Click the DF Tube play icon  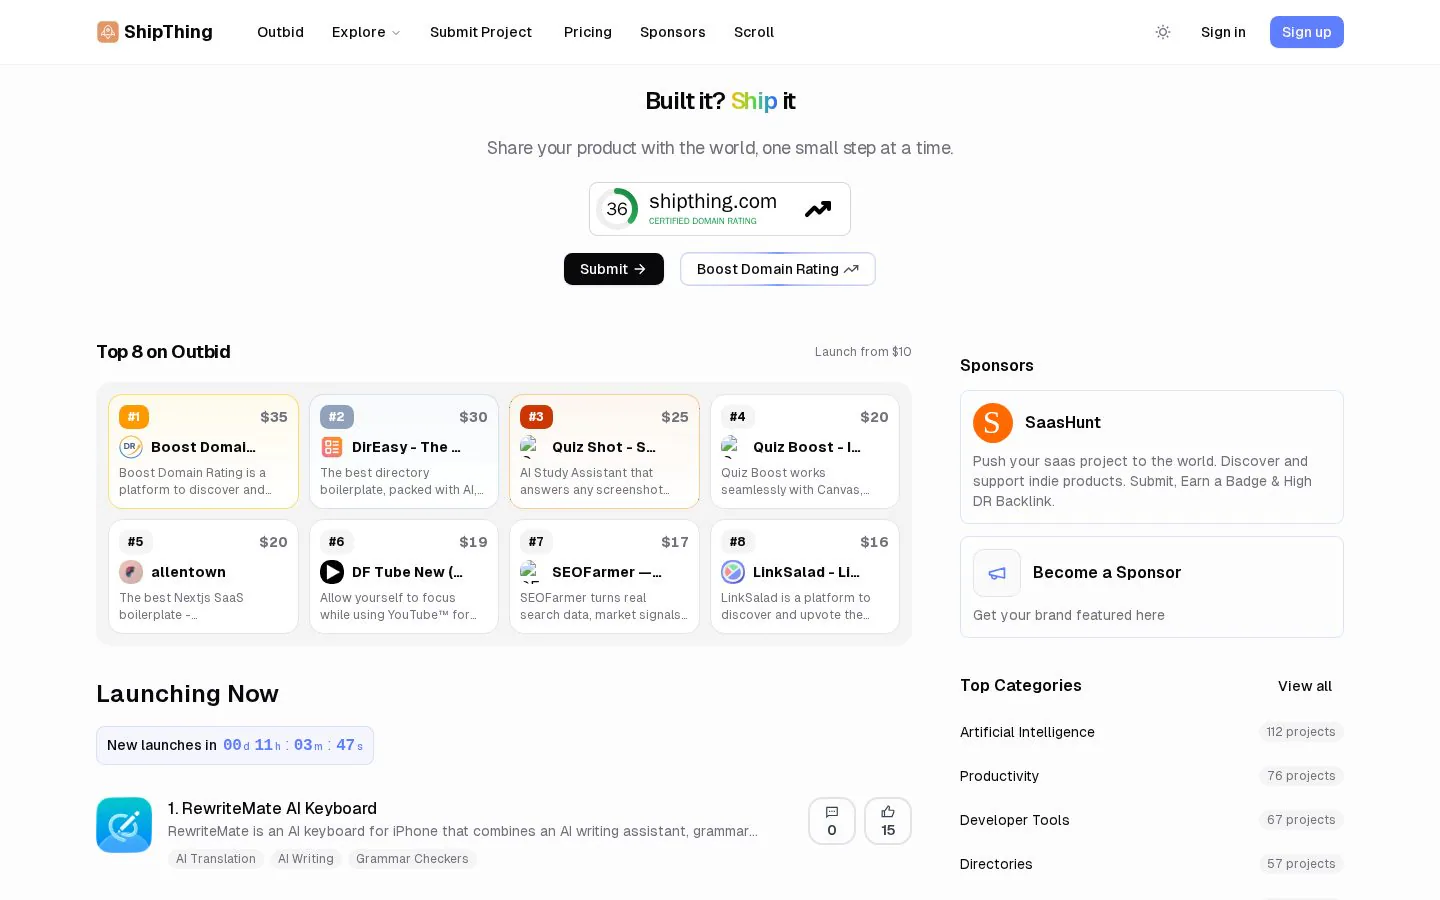click(332, 572)
